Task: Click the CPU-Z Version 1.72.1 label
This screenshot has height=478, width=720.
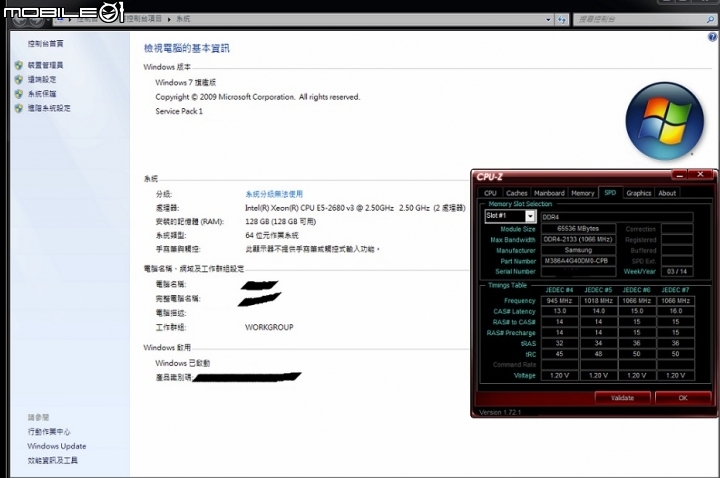Action: (x=500, y=412)
